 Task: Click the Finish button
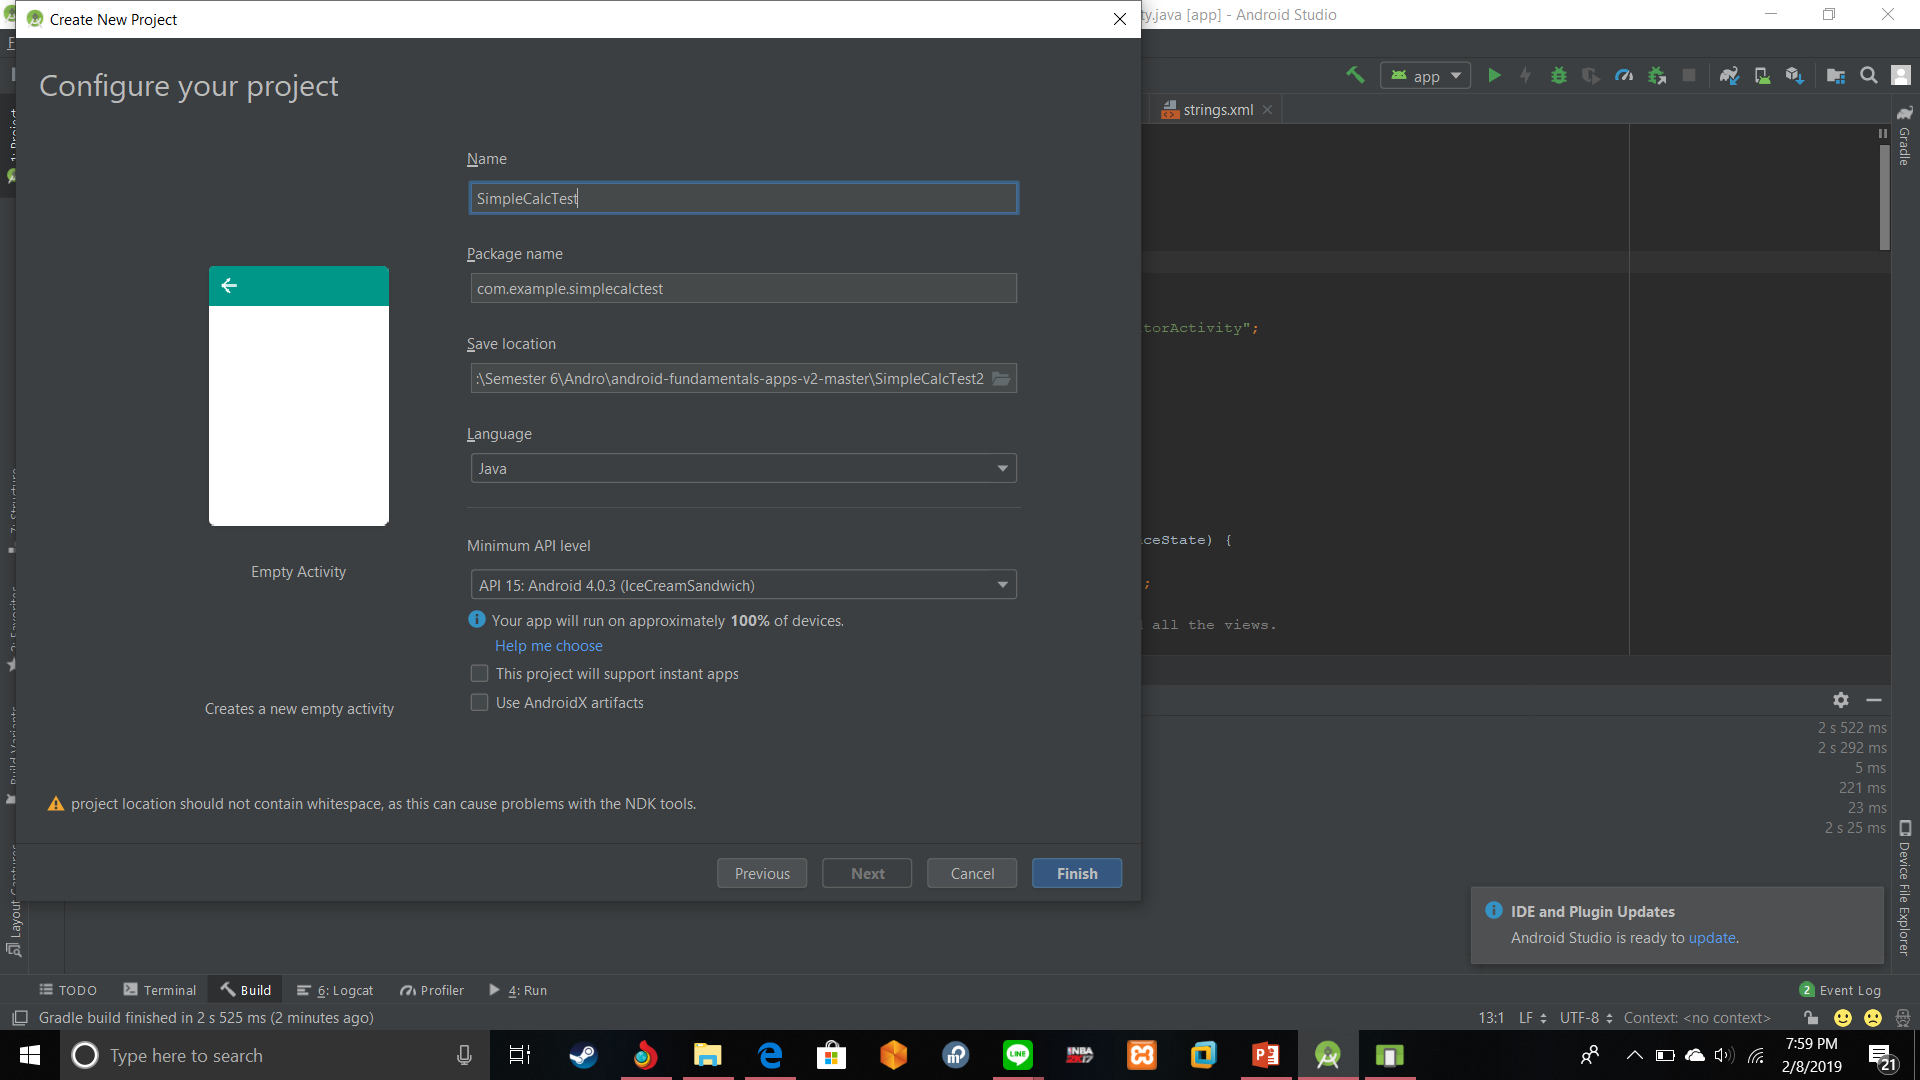coord(1076,873)
